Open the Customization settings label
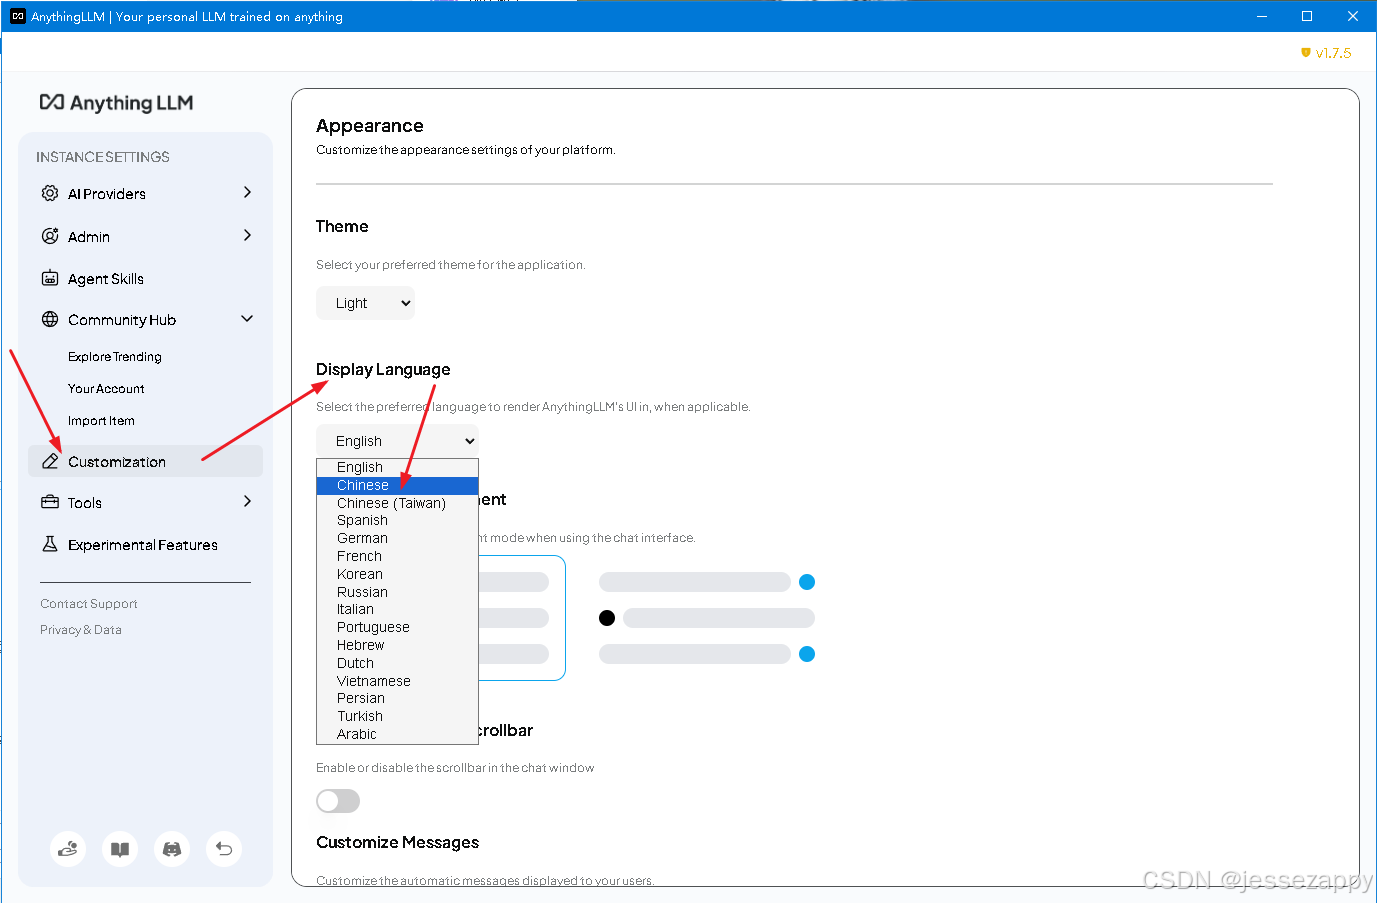Screen dimensions: 1377x903 (x=117, y=462)
